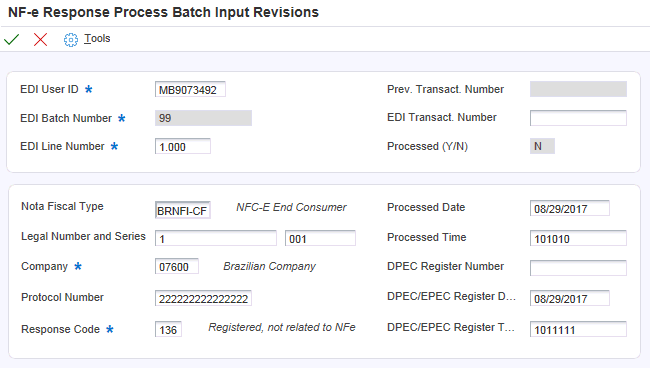
Task: Click the Processed Date field
Action: point(570,208)
